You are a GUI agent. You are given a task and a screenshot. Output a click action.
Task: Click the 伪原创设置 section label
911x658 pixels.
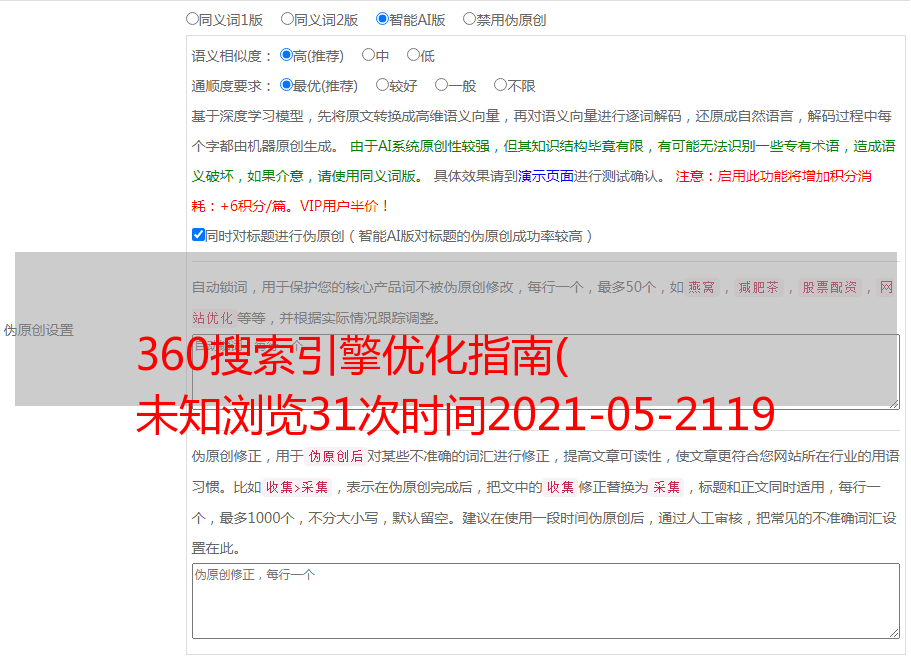tap(38, 330)
